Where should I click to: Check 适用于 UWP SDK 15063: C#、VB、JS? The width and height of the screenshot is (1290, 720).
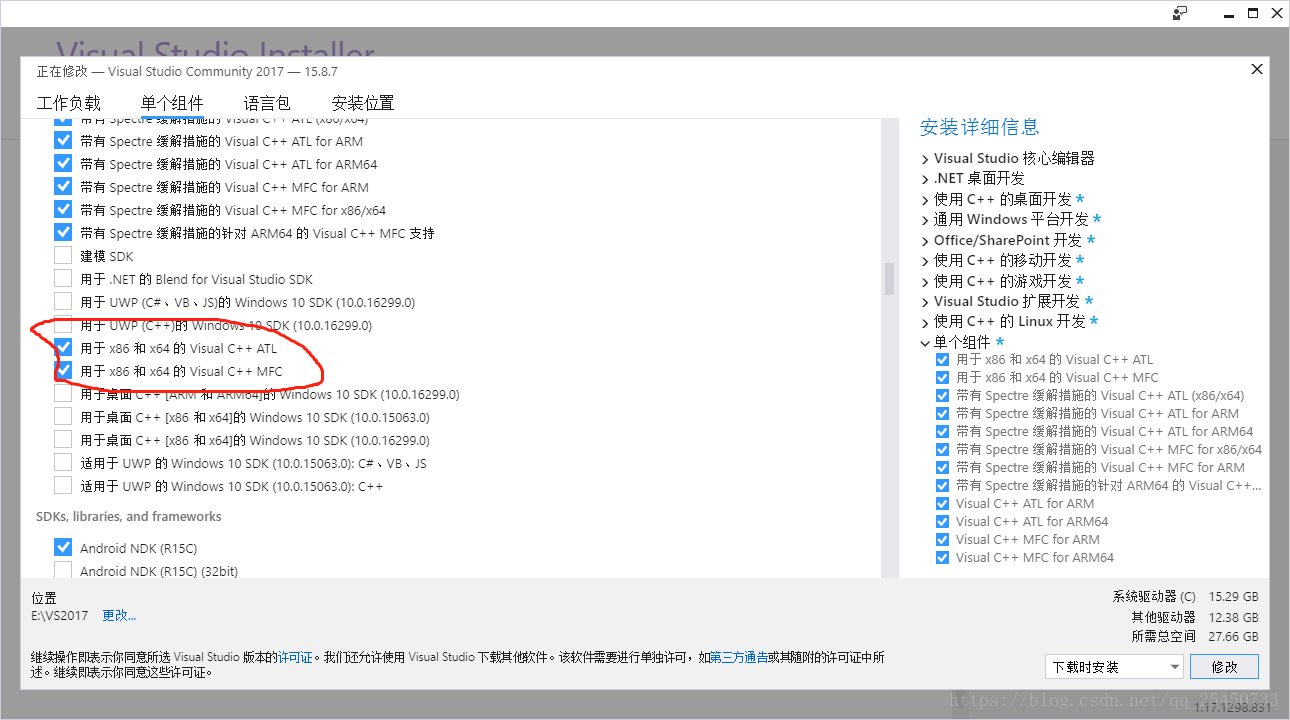click(63, 463)
